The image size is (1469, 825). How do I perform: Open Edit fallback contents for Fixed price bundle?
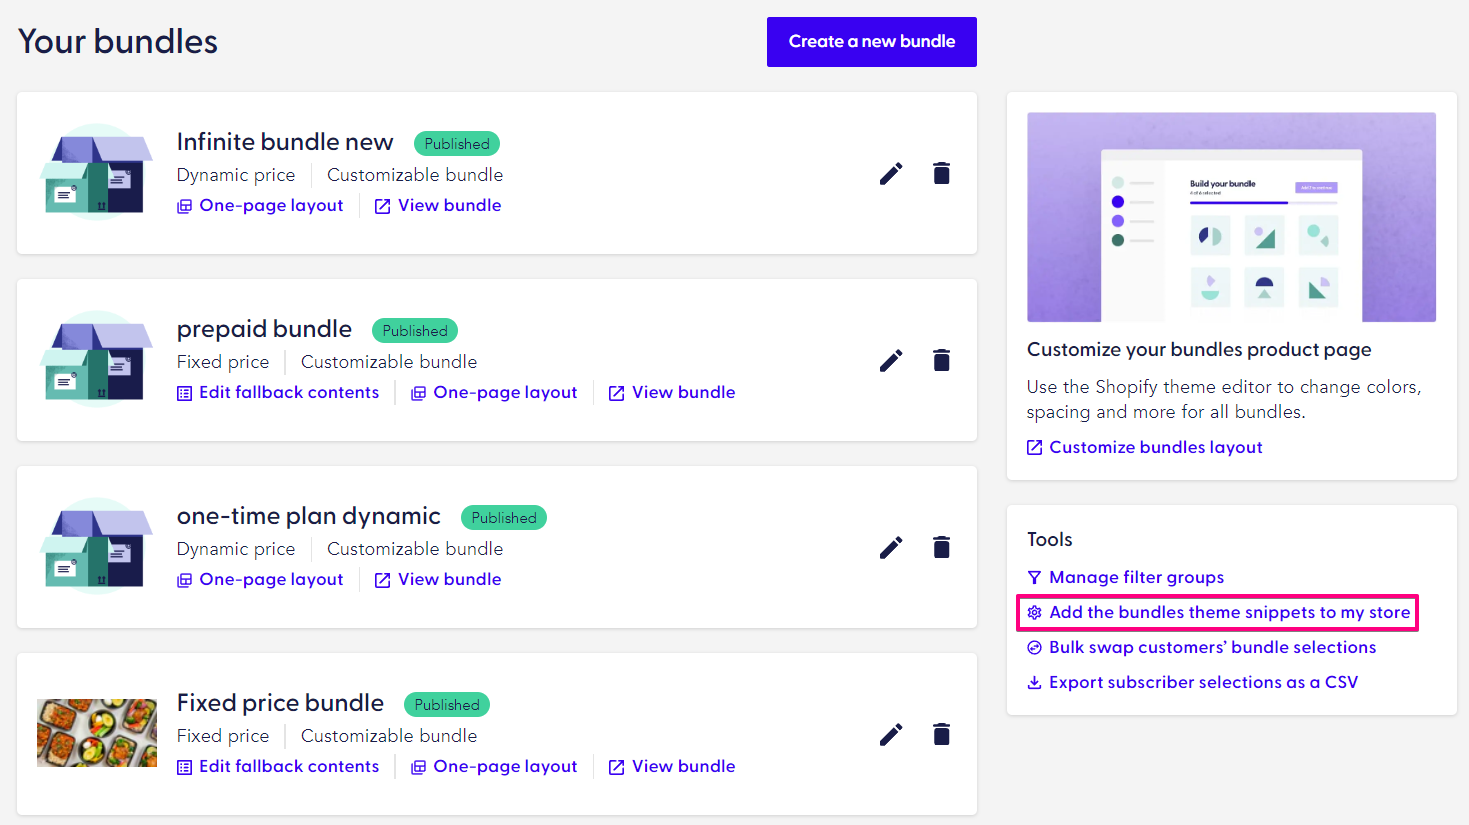(x=288, y=766)
